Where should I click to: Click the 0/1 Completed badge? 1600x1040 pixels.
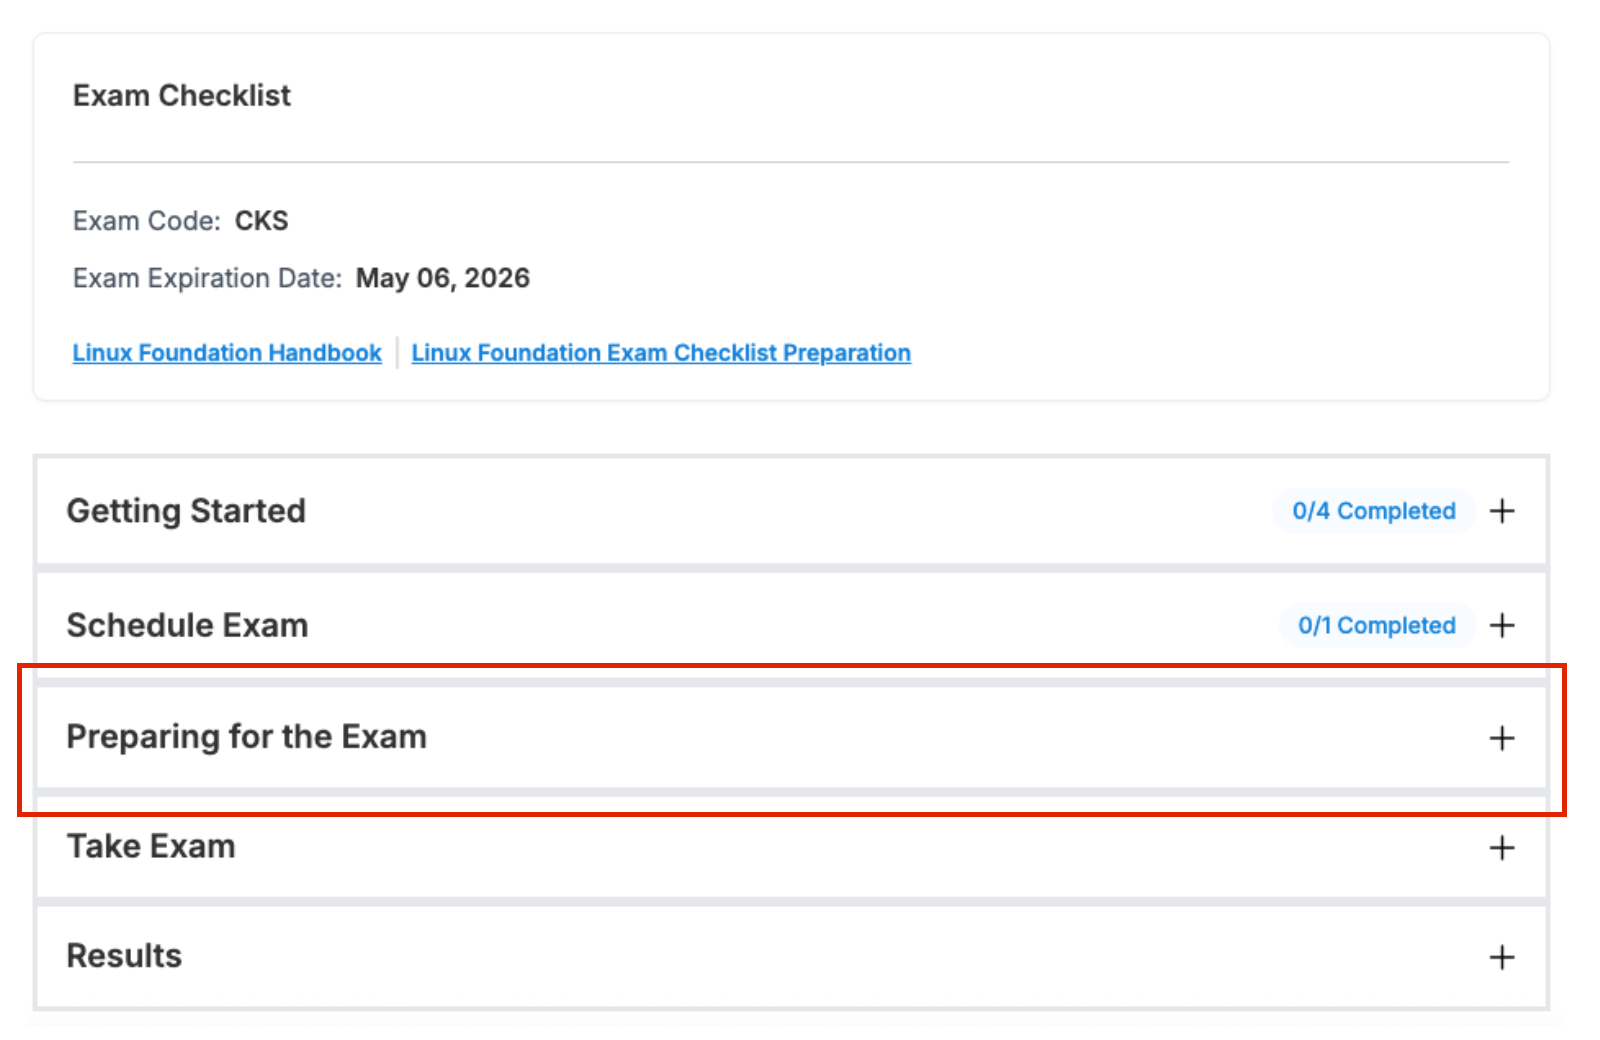[x=1376, y=625]
